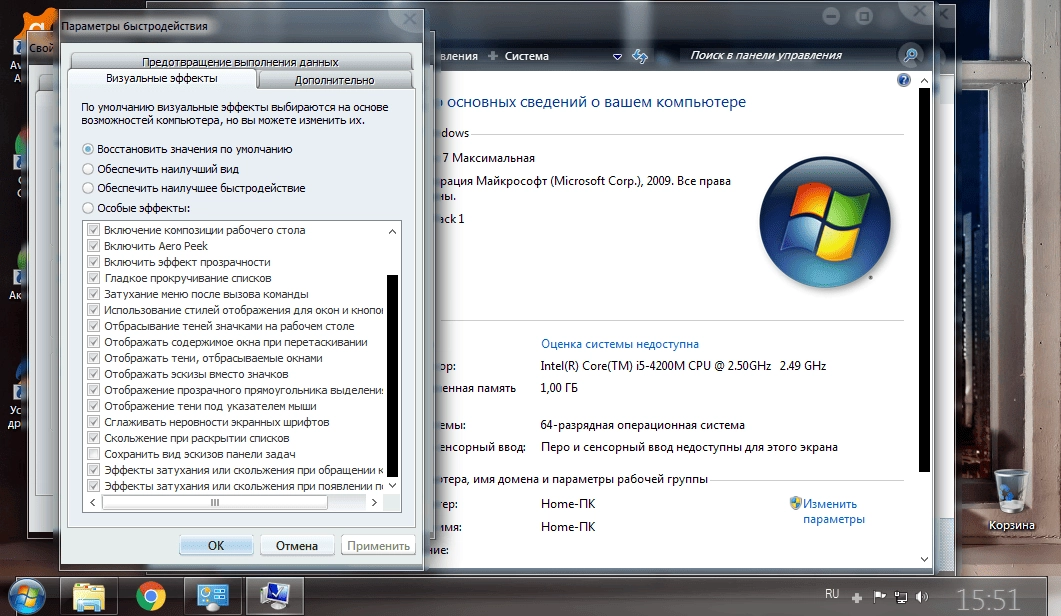
Task: Select Обеспечить наилучший вид option
Action: point(88,169)
